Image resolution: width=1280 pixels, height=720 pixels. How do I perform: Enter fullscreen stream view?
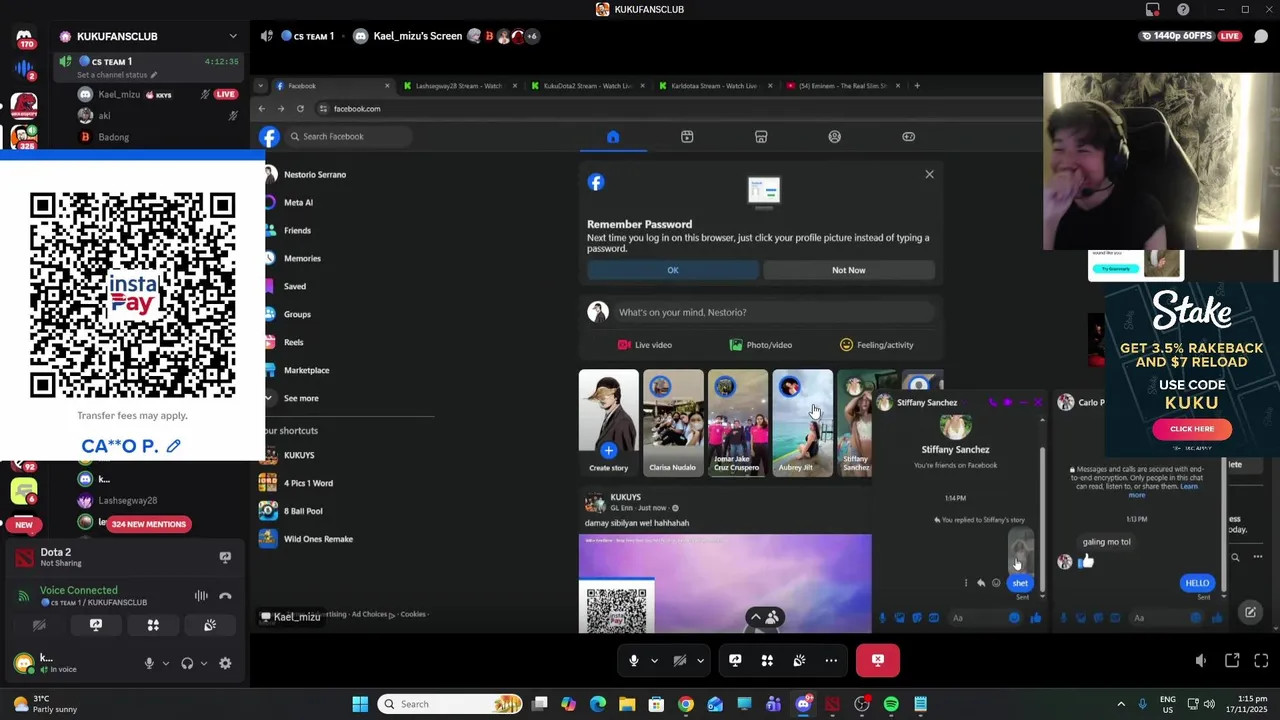[1261, 660]
